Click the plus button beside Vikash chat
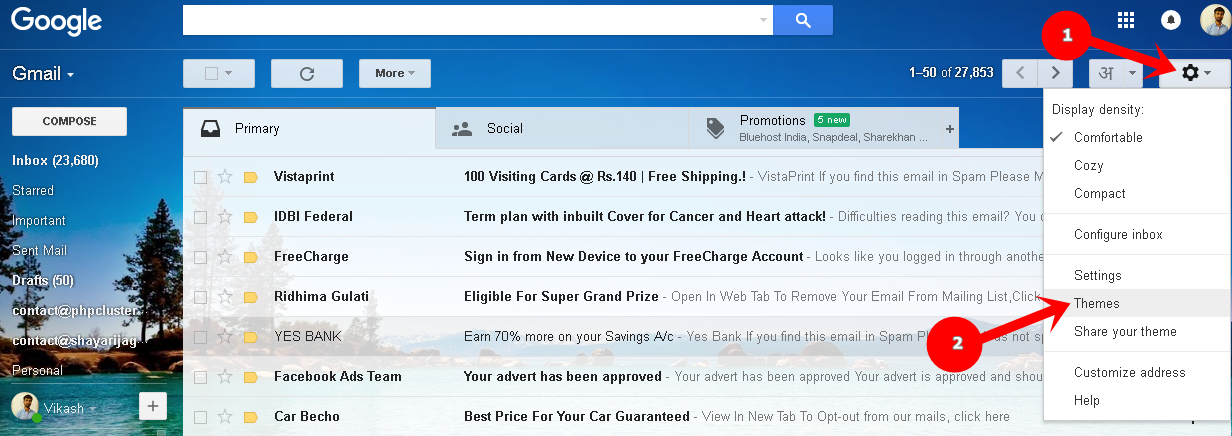Image resolution: width=1232 pixels, height=436 pixels. (152, 406)
